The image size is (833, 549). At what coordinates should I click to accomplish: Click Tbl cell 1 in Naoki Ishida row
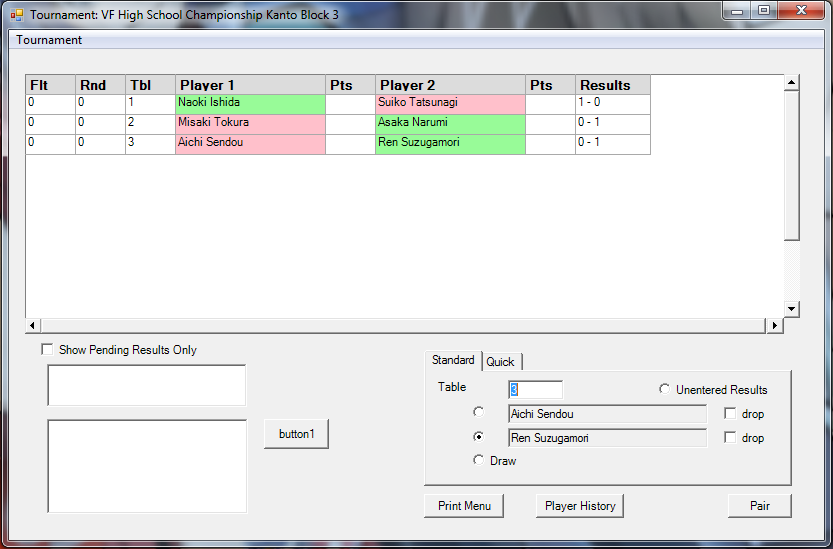coord(150,105)
